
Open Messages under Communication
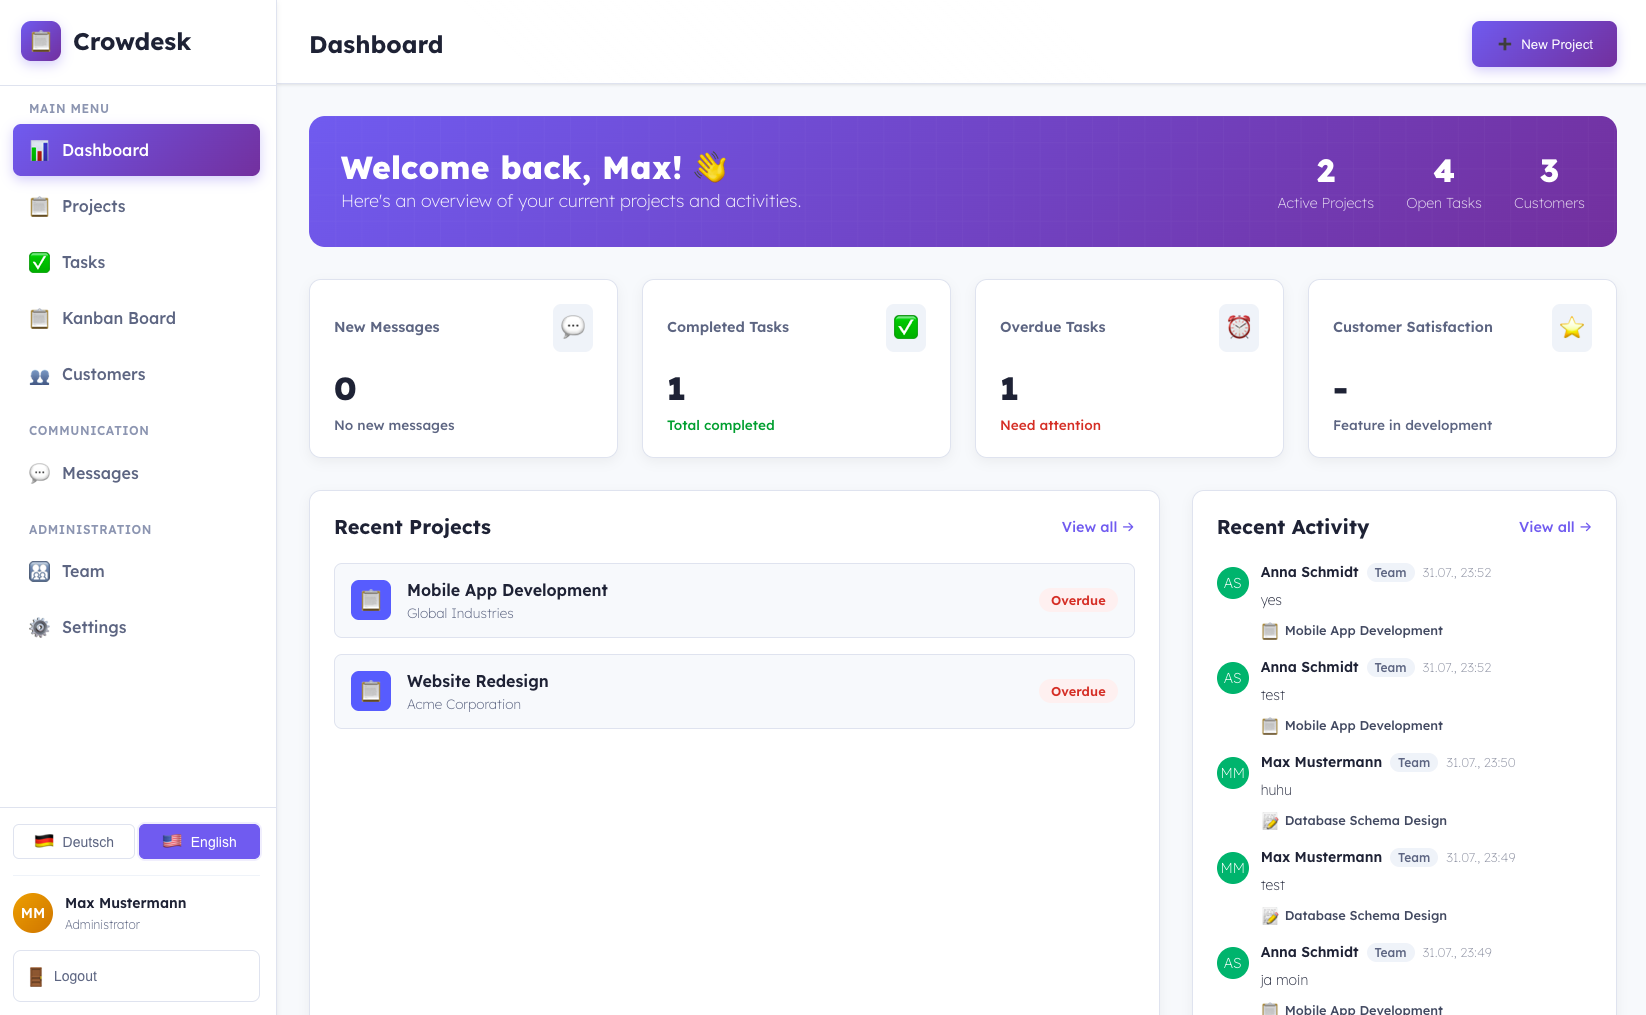pyautogui.click(x=100, y=473)
